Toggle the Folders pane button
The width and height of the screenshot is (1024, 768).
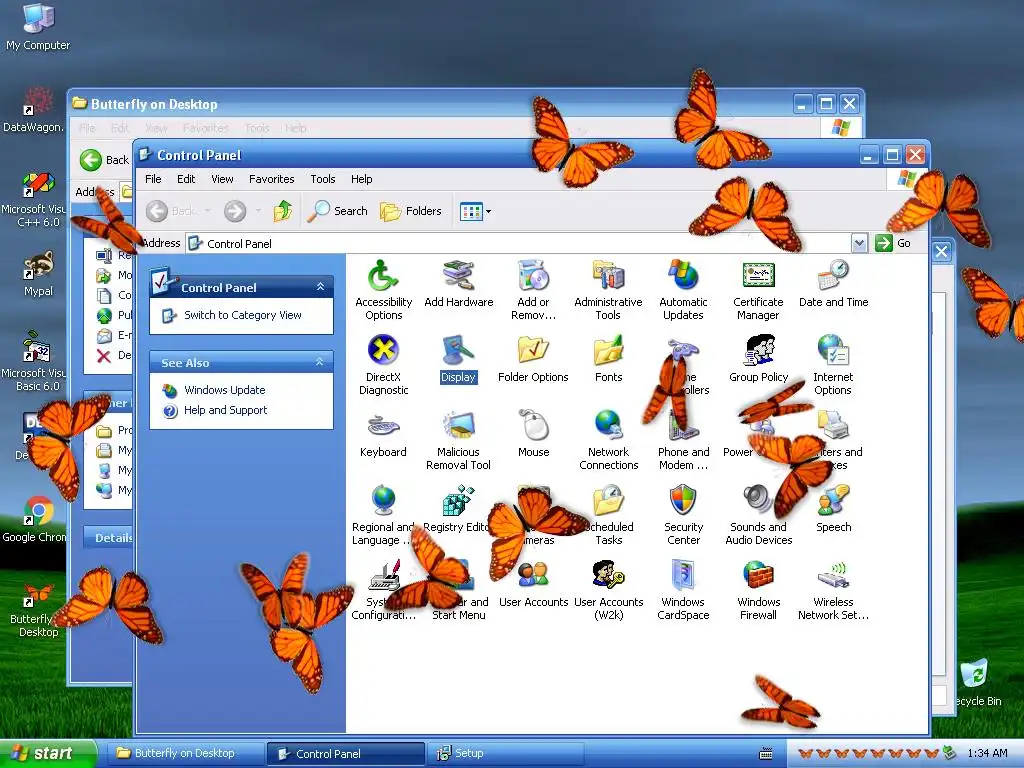(411, 211)
